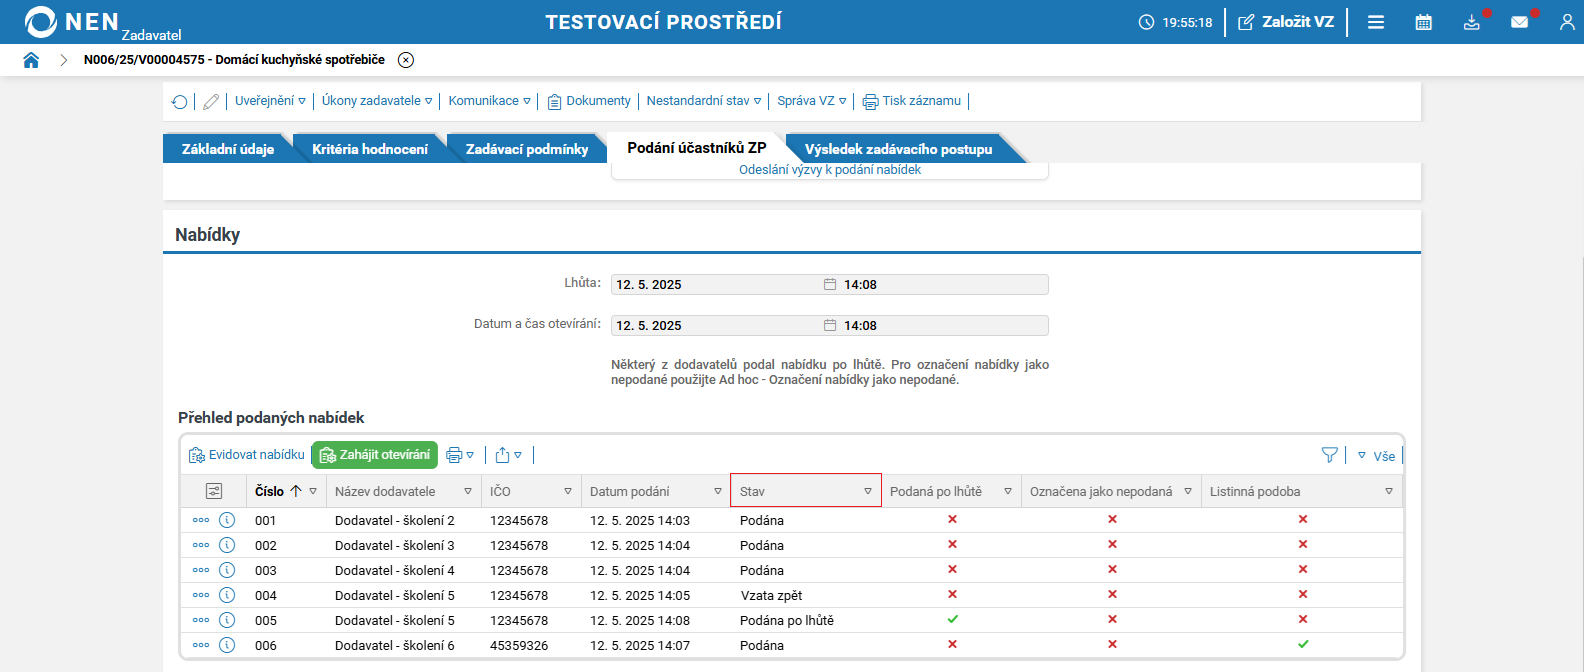Open row actions dots for 002

click(201, 545)
